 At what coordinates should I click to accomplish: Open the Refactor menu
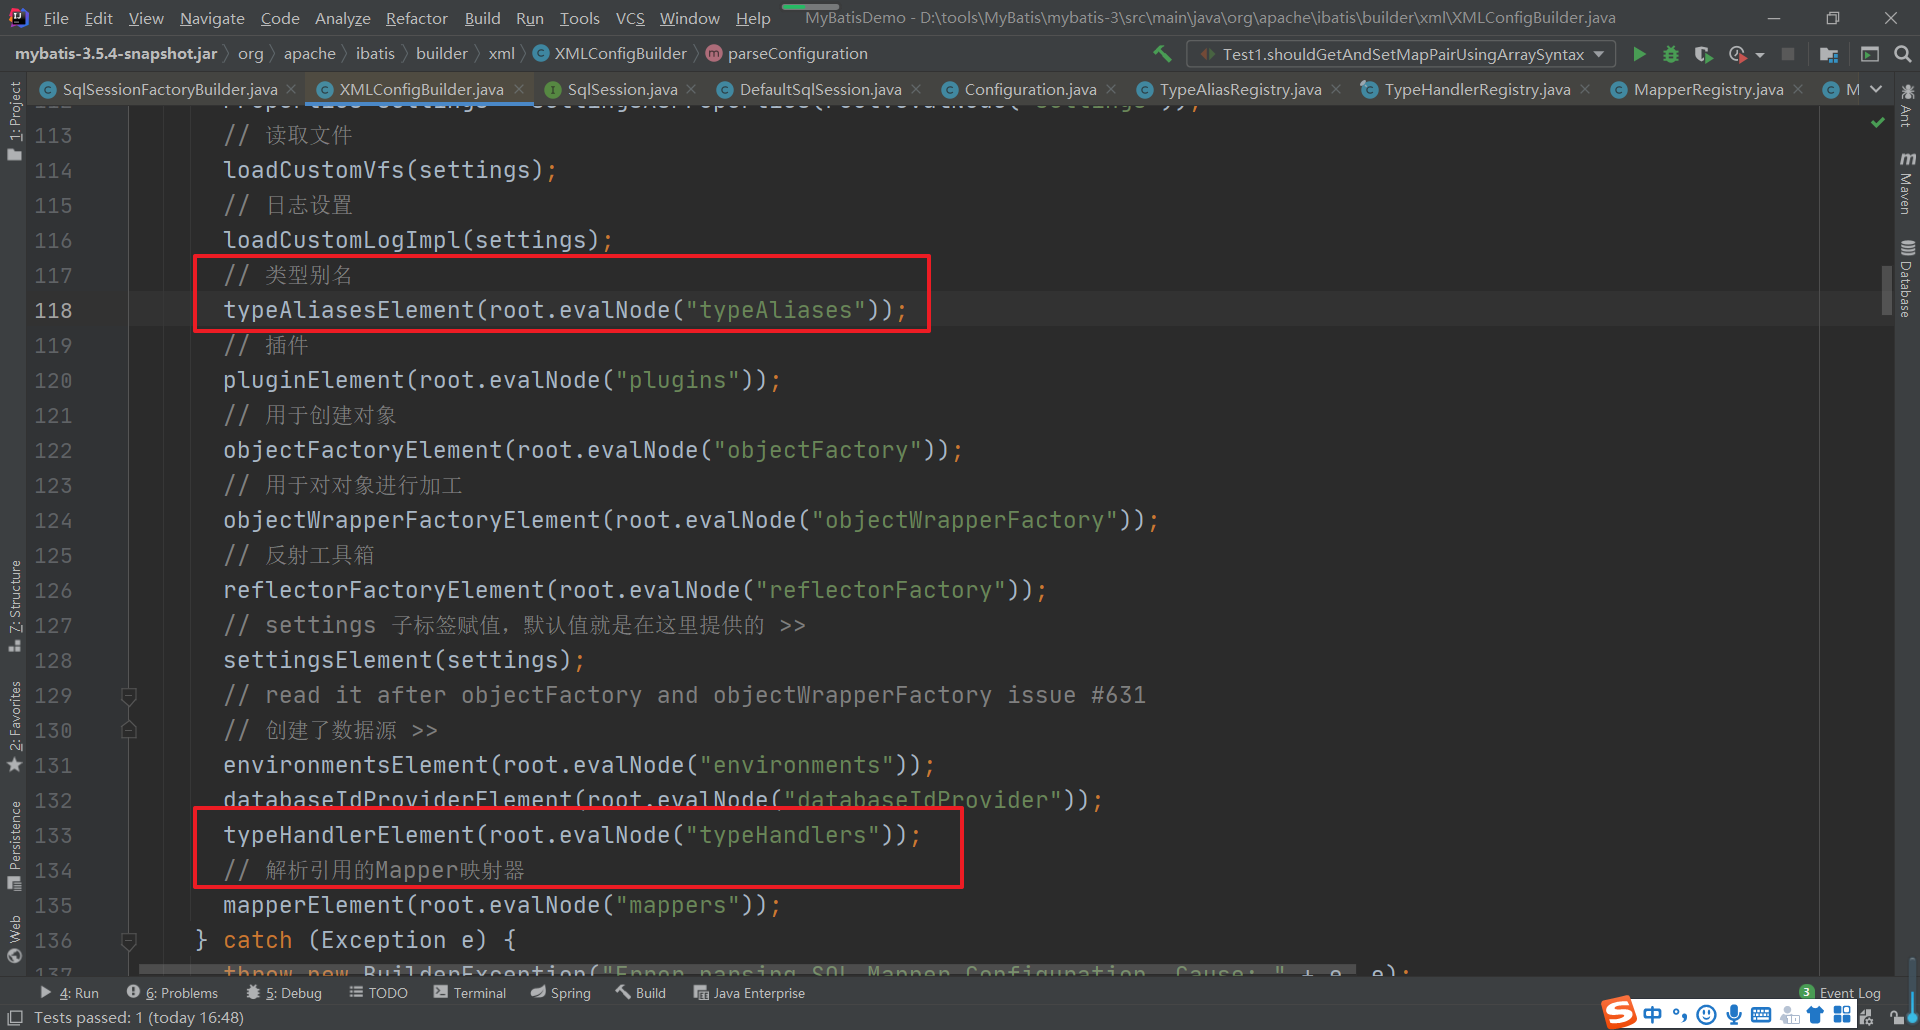416,18
